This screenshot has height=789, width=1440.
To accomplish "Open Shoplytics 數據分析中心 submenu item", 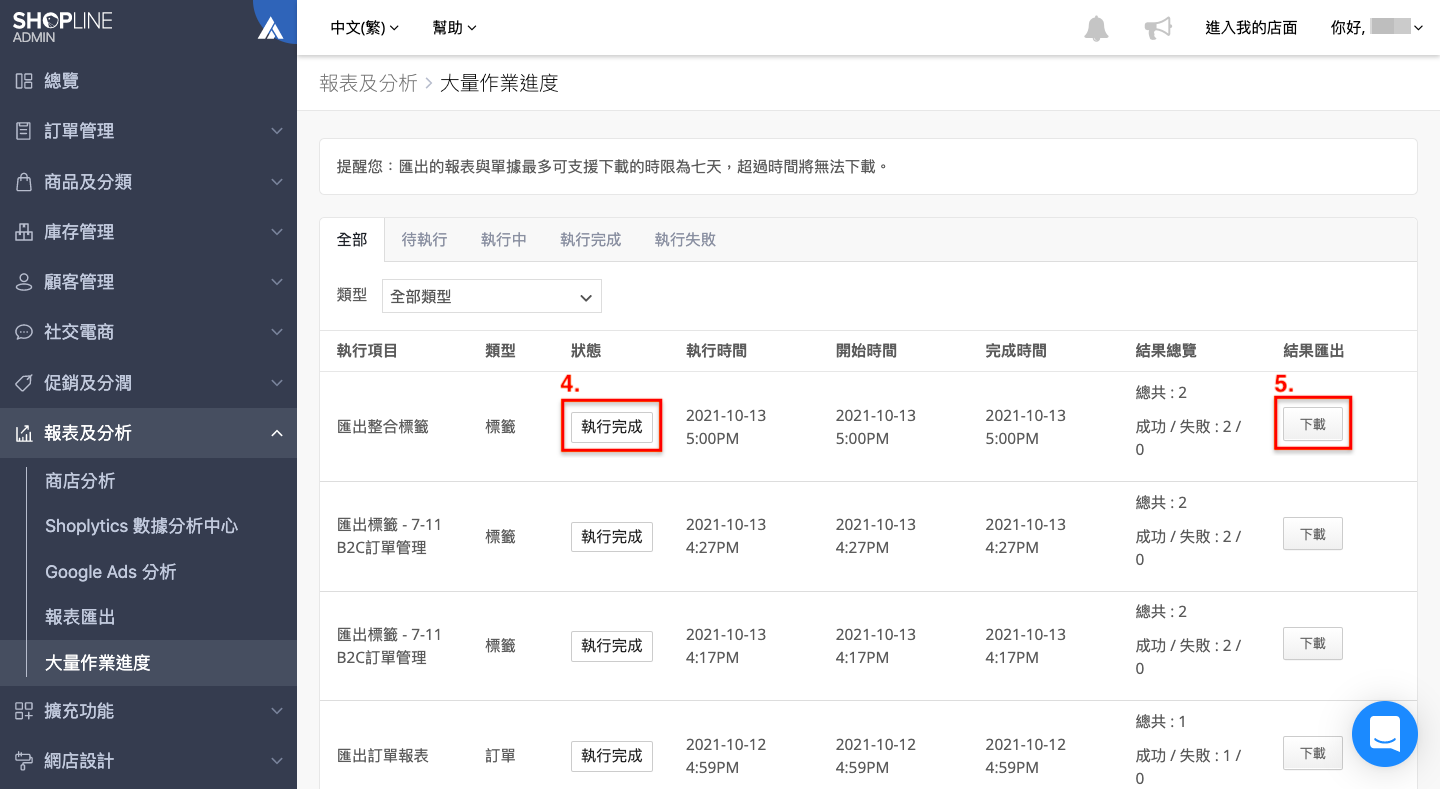I will (x=141, y=526).
